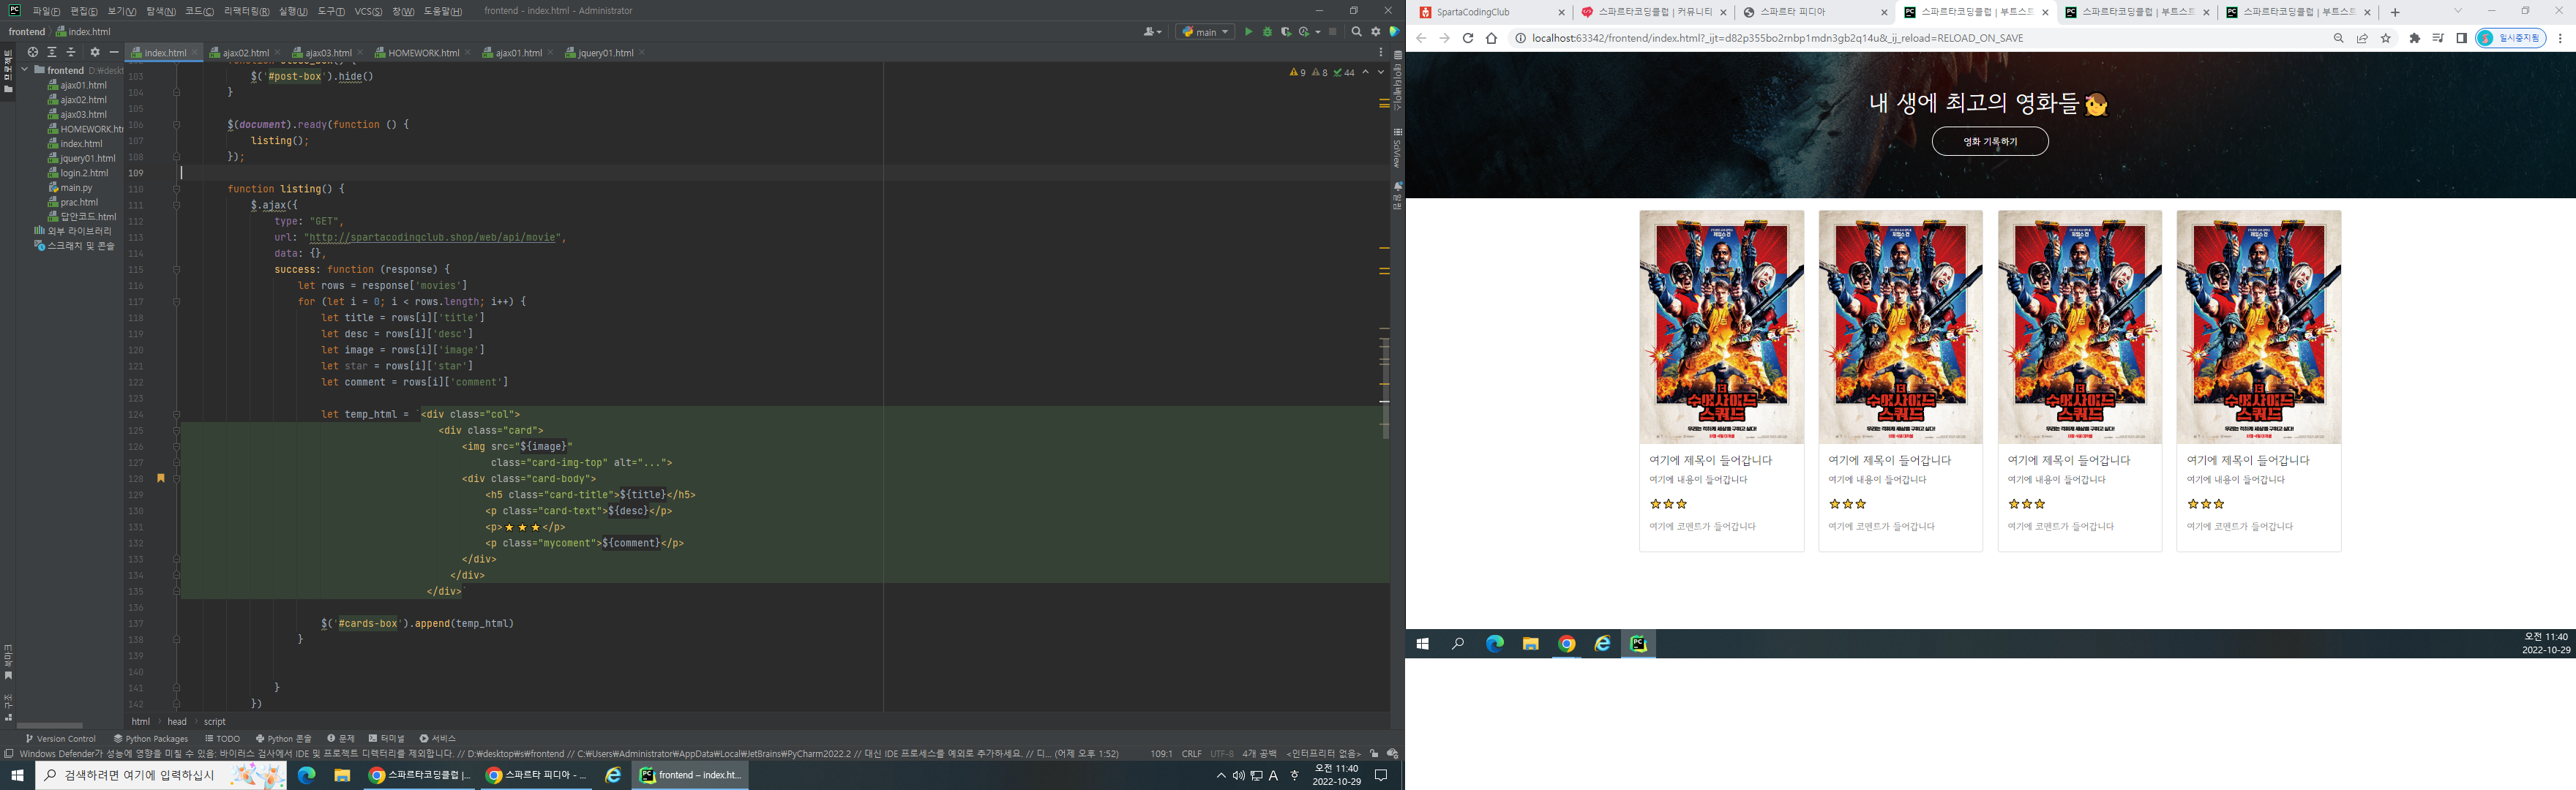Image resolution: width=2576 pixels, height=790 pixels.
Task: Open the TODO tool window
Action: point(223,738)
